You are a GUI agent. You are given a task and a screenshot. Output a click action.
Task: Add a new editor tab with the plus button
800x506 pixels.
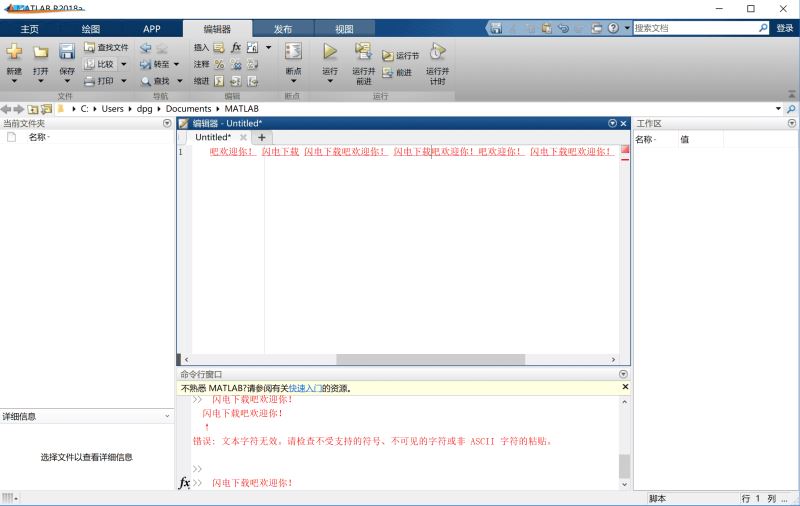(262, 137)
